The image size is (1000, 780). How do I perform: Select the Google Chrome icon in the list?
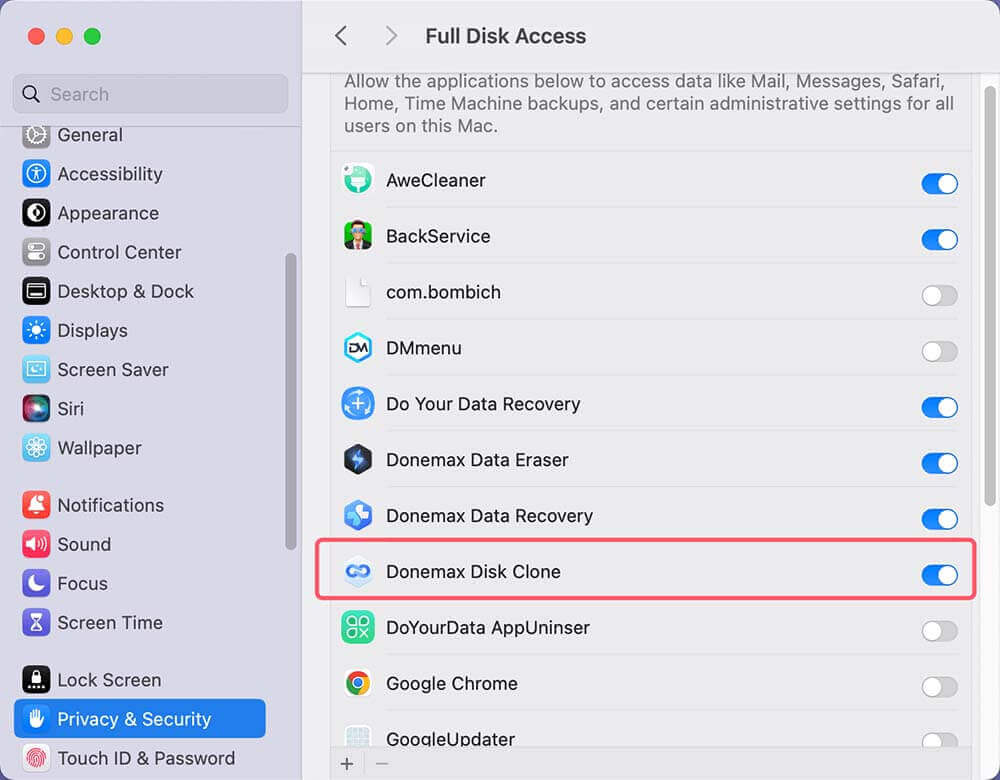pos(357,683)
